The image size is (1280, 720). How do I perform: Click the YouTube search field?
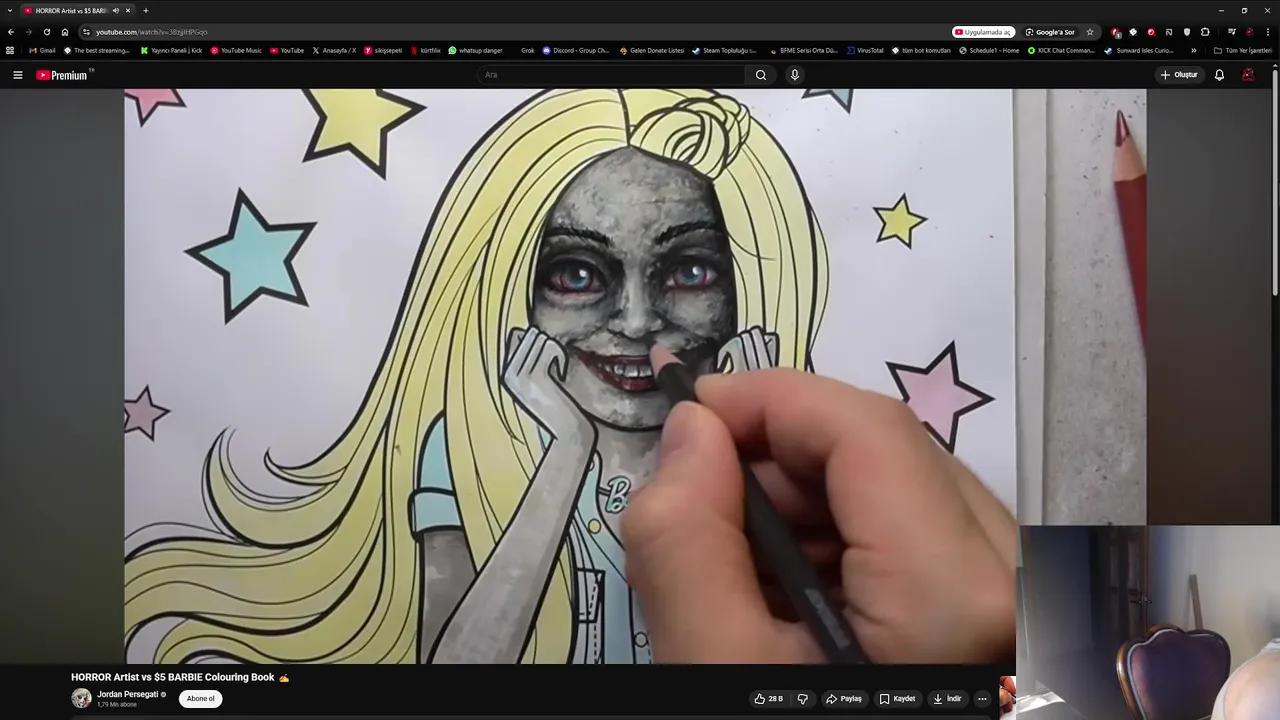click(610, 75)
